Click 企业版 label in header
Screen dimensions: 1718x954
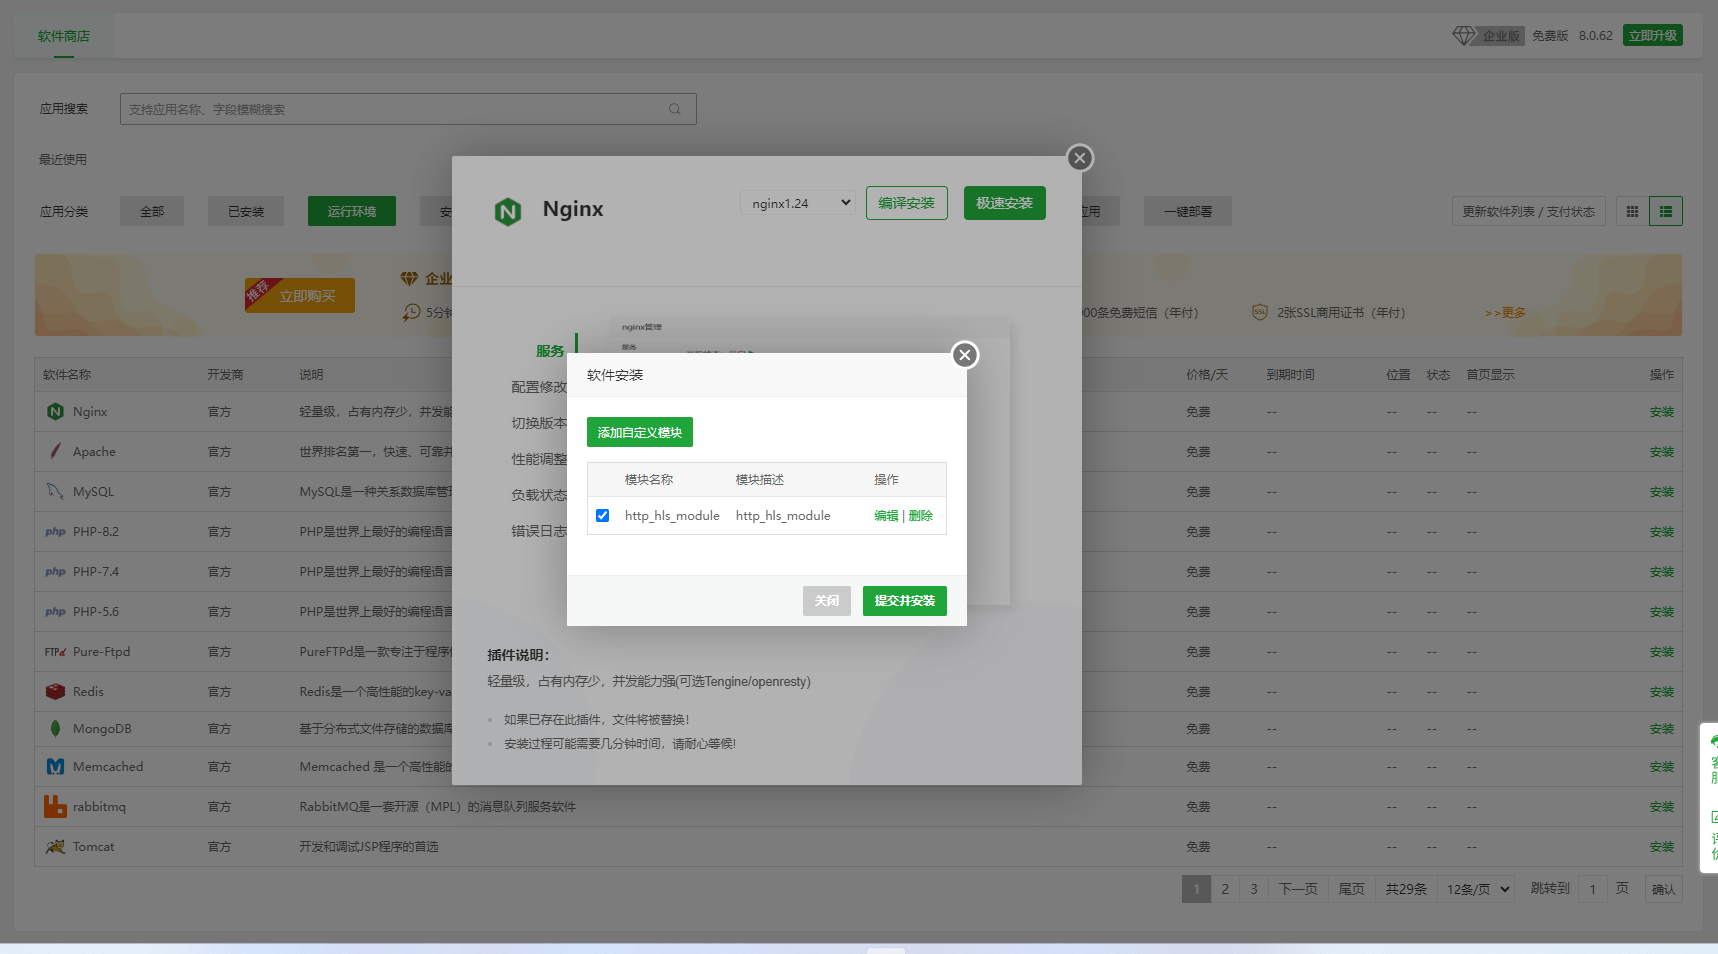pyautogui.click(x=1501, y=36)
